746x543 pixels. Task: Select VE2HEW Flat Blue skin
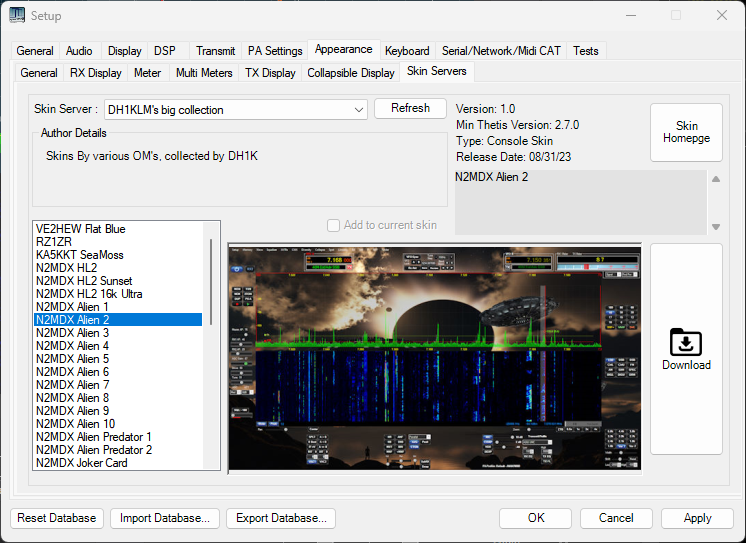pos(118,229)
